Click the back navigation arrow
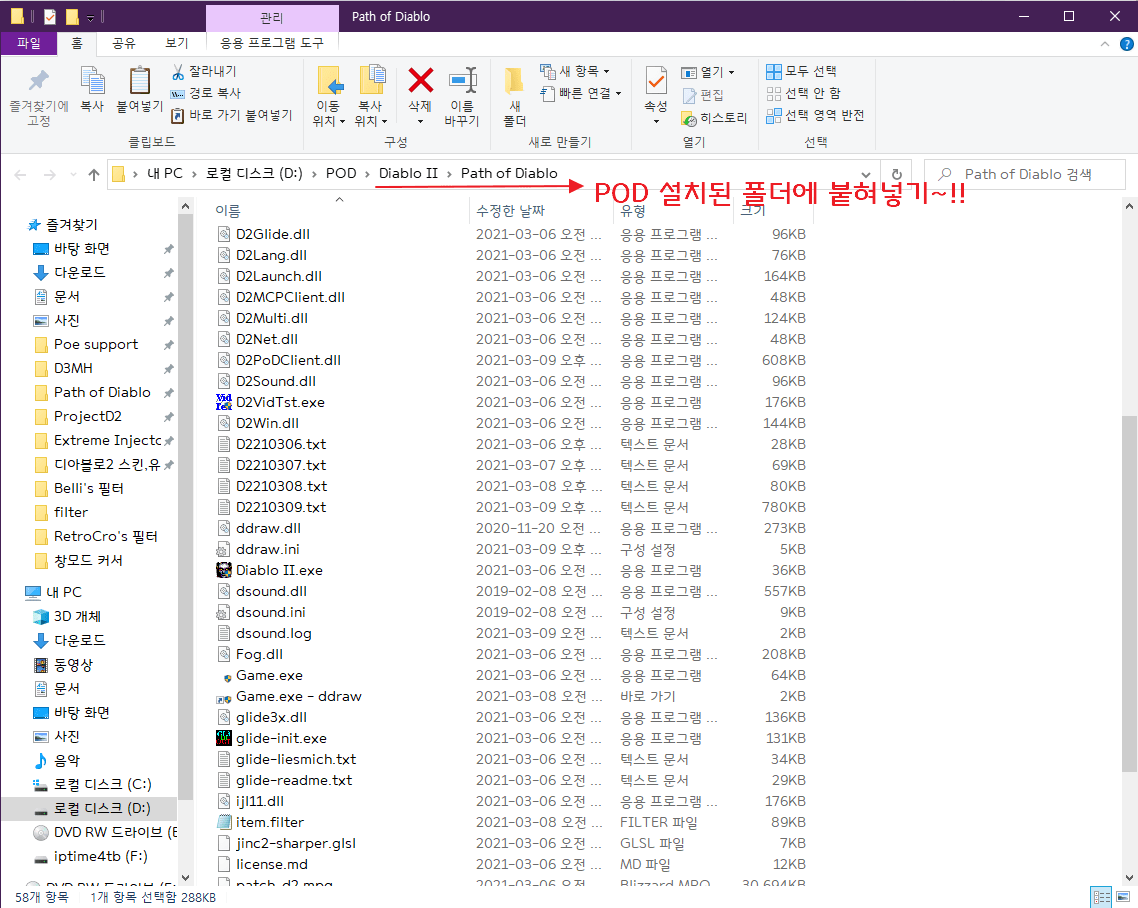 (20, 174)
